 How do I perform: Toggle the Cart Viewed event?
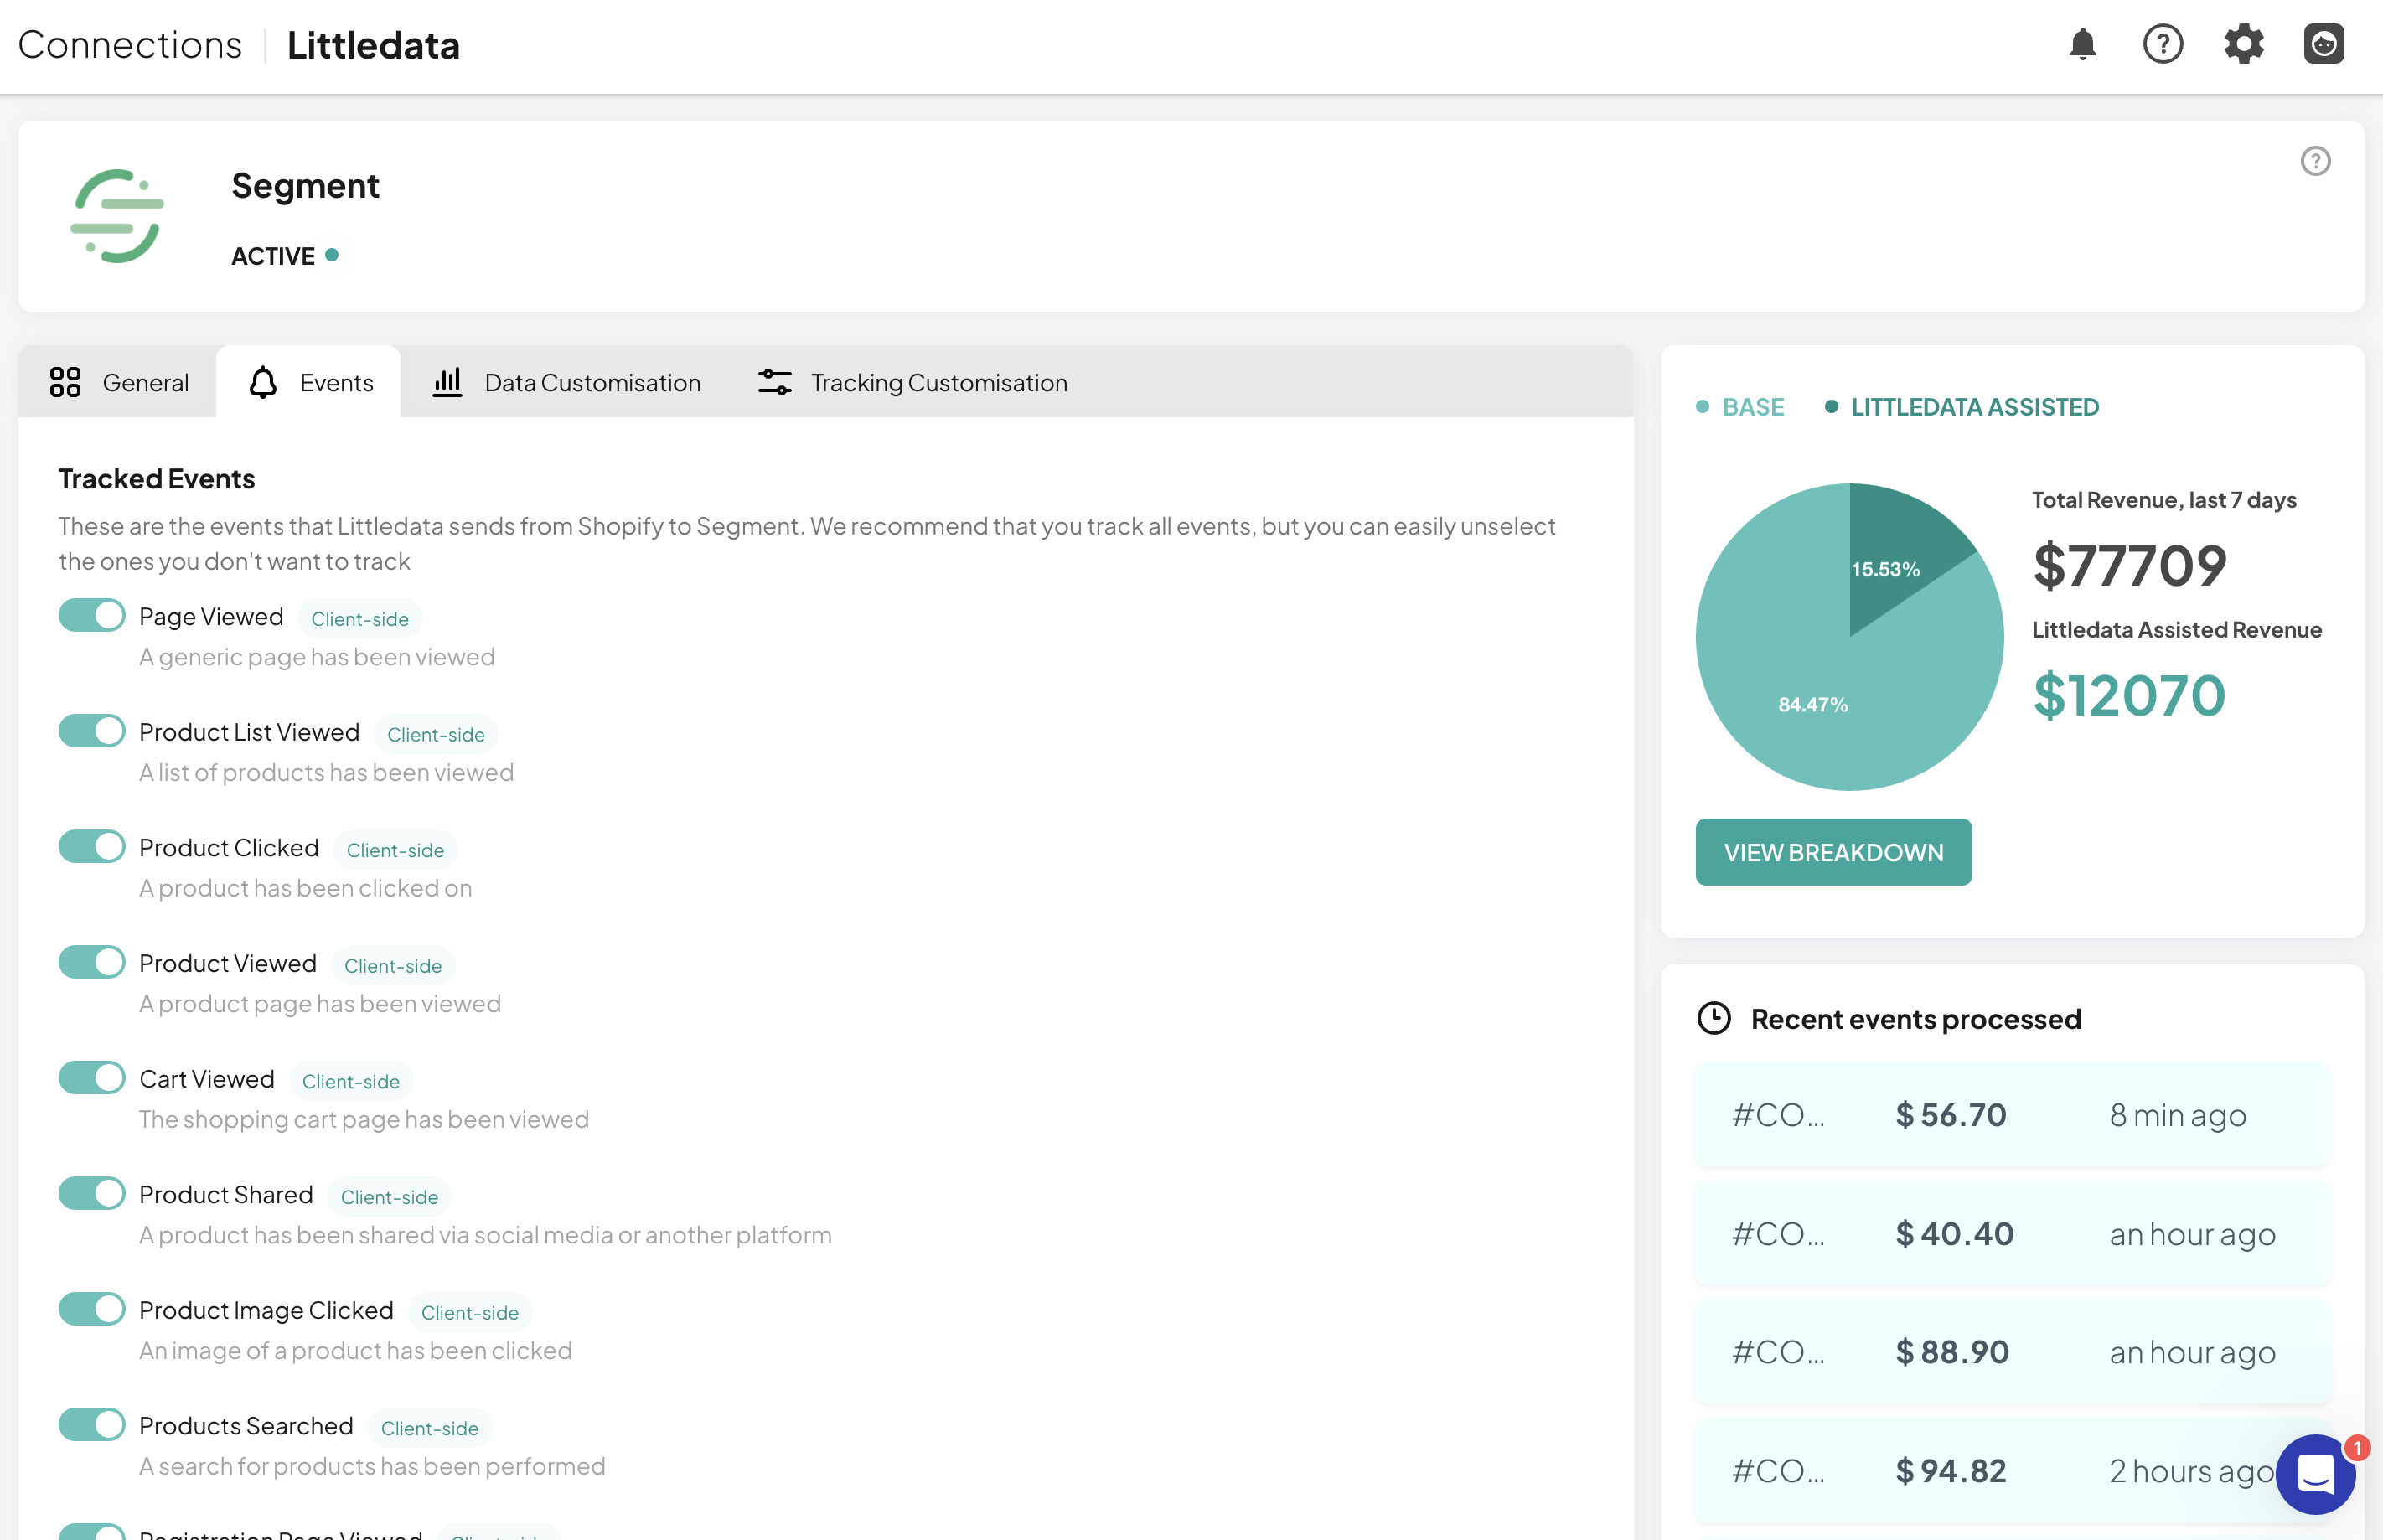tap(92, 1079)
